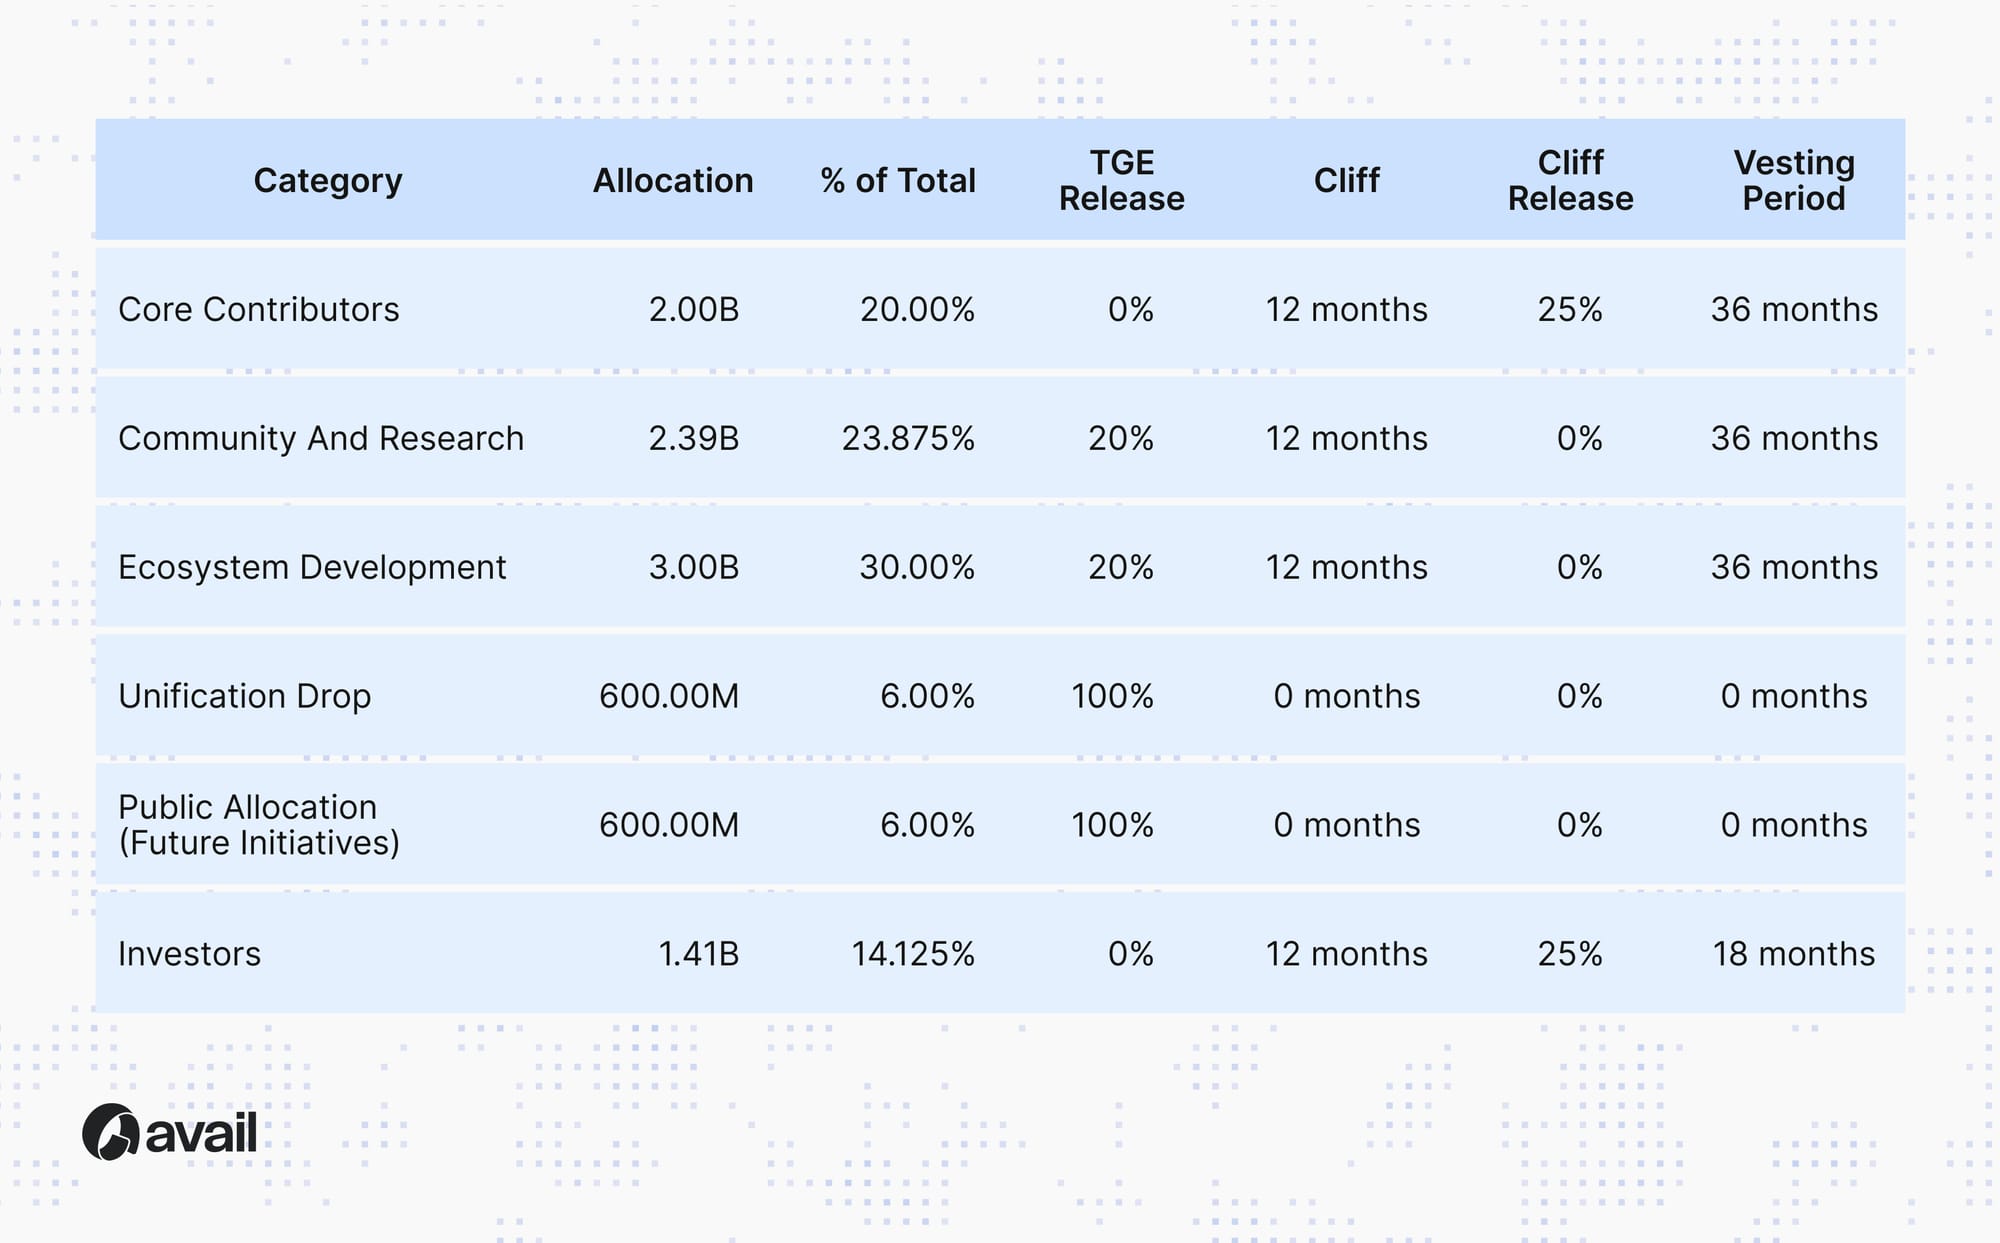This screenshot has height=1243, width=2000.
Task: Click the avail wordmark text
Action: [x=201, y=1133]
